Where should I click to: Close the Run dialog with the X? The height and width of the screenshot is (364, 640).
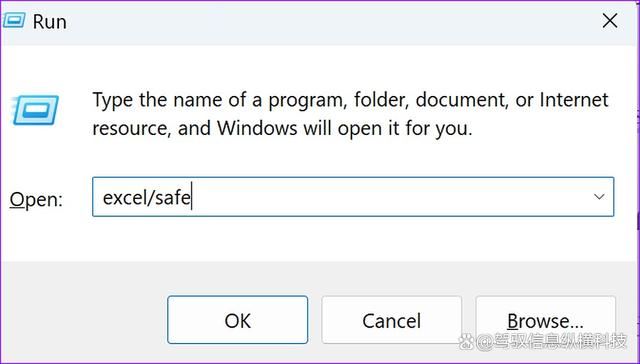(610, 20)
